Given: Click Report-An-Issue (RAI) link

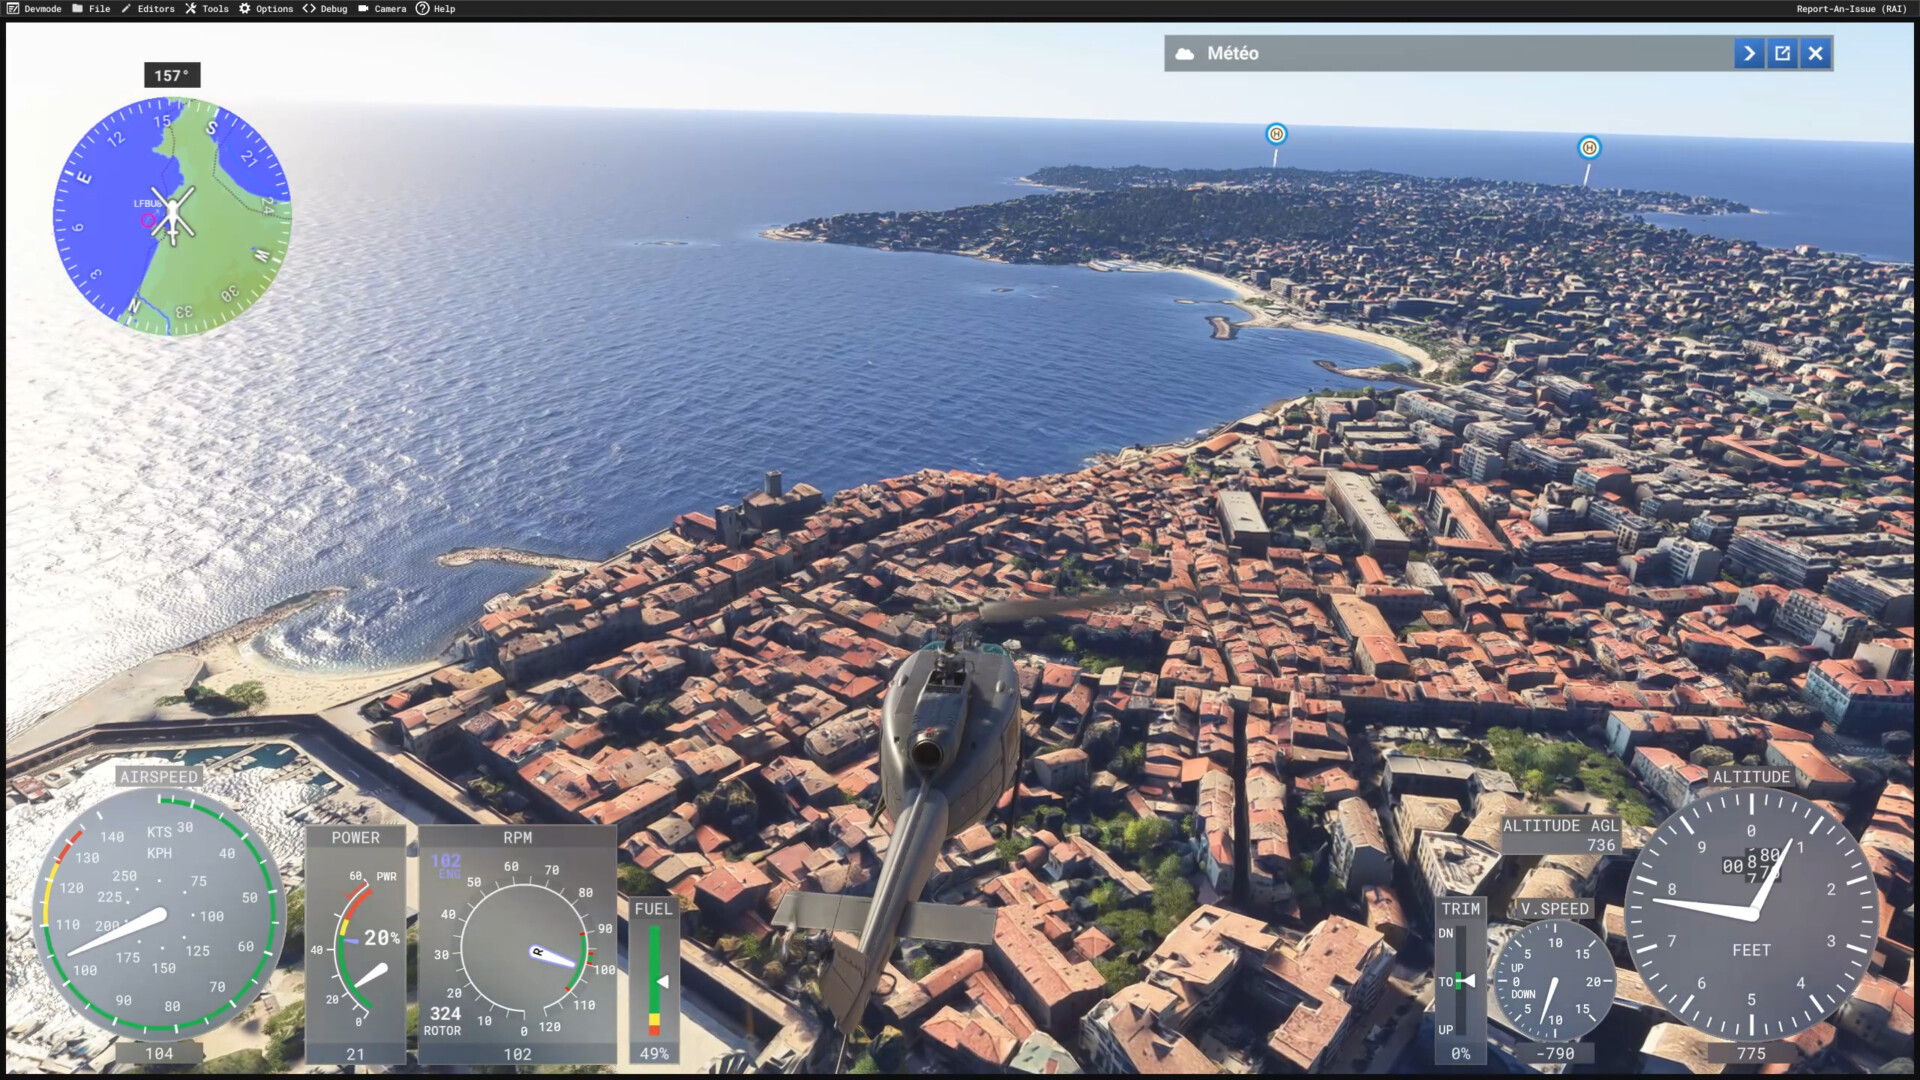Looking at the screenshot, I should (1851, 9).
